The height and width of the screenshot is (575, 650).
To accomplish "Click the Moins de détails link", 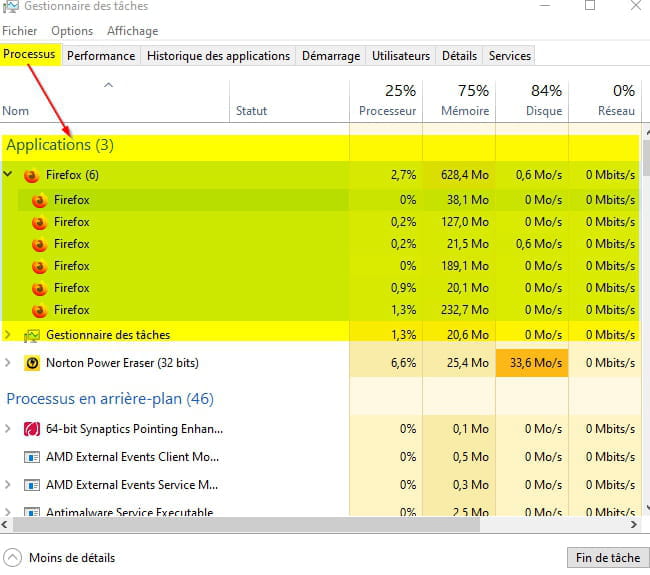I will [x=72, y=558].
